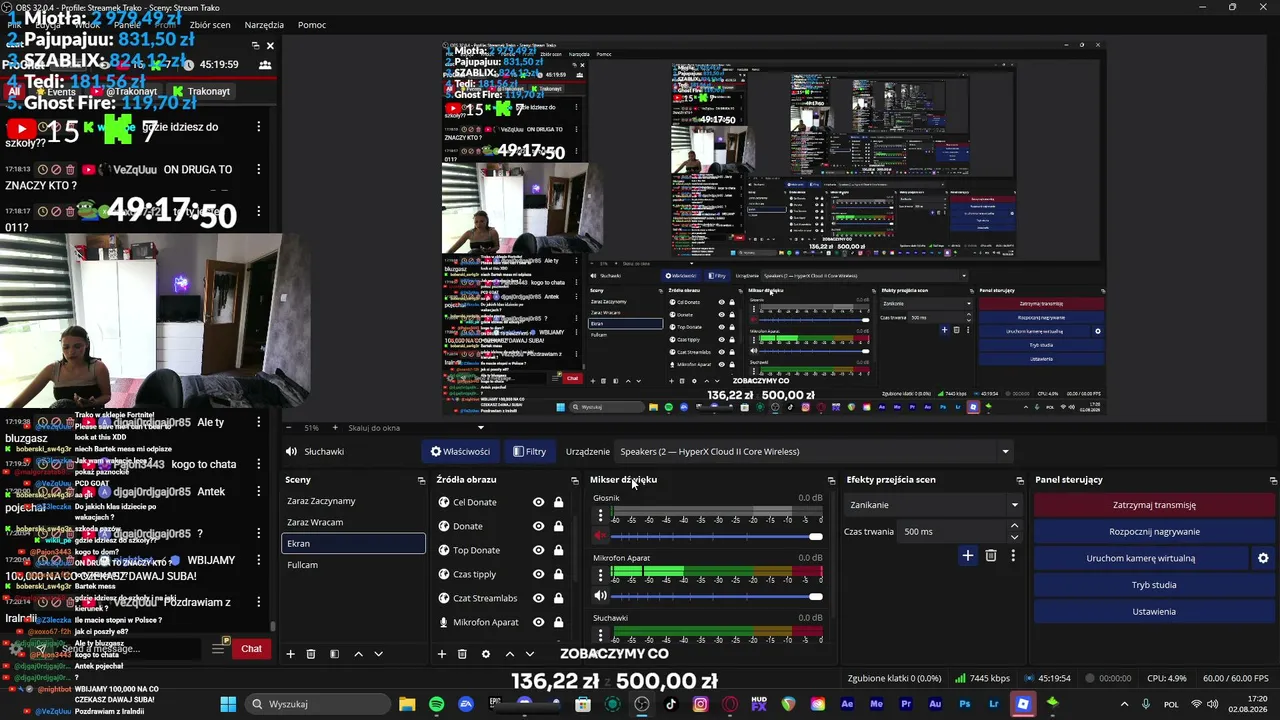This screenshot has width=1280, height=720.
Task: Open Mikrofon Aparat channel options menu
Action: (600, 576)
